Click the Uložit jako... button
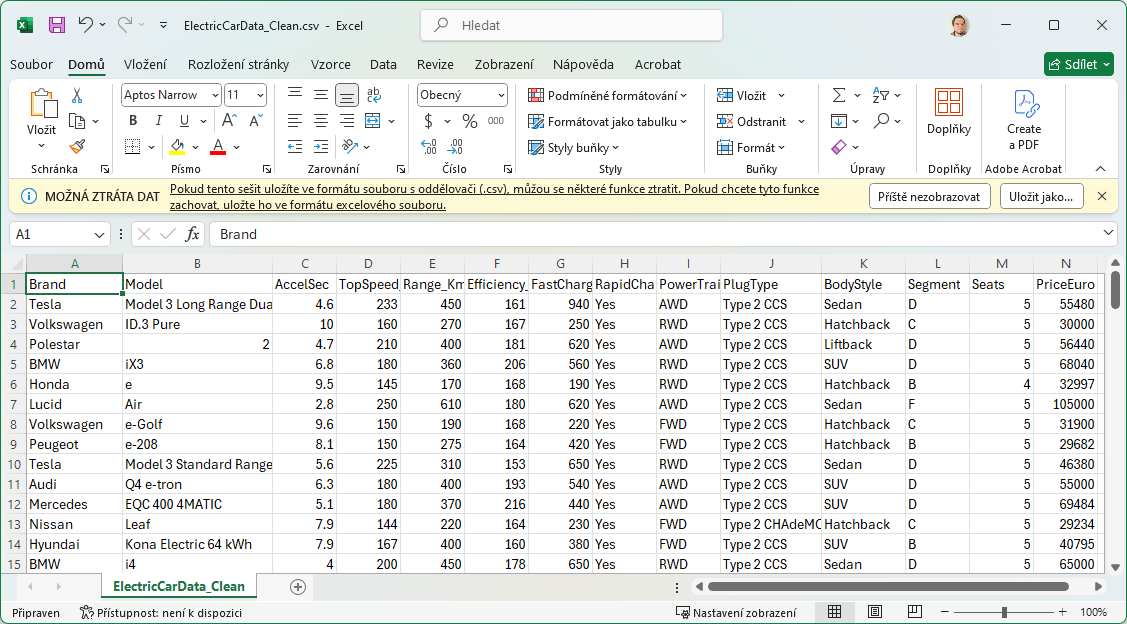 [1041, 196]
